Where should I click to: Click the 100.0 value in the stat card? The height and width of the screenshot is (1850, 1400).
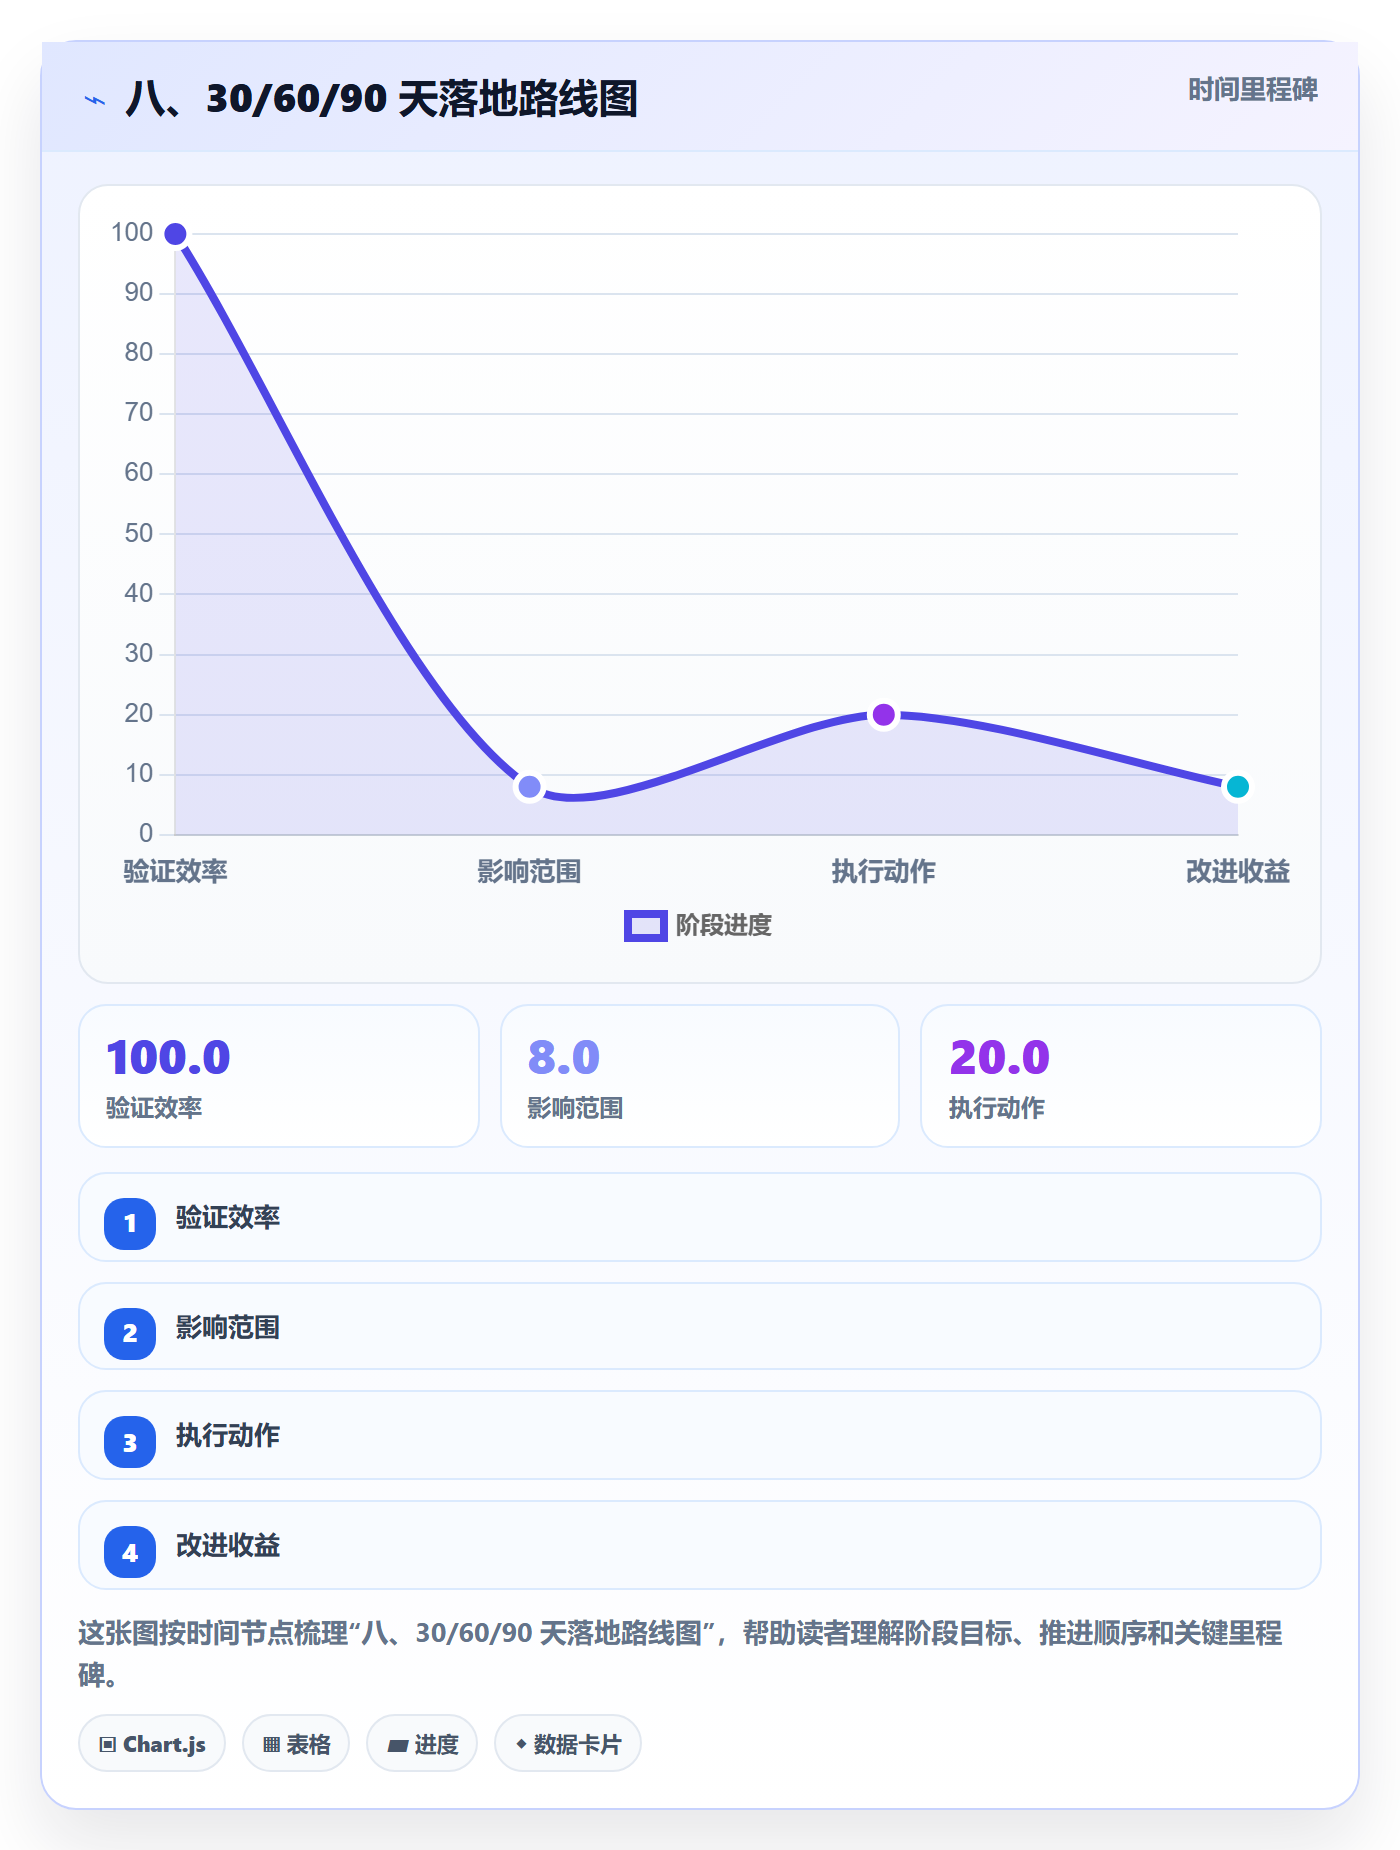[x=168, y=1057]
